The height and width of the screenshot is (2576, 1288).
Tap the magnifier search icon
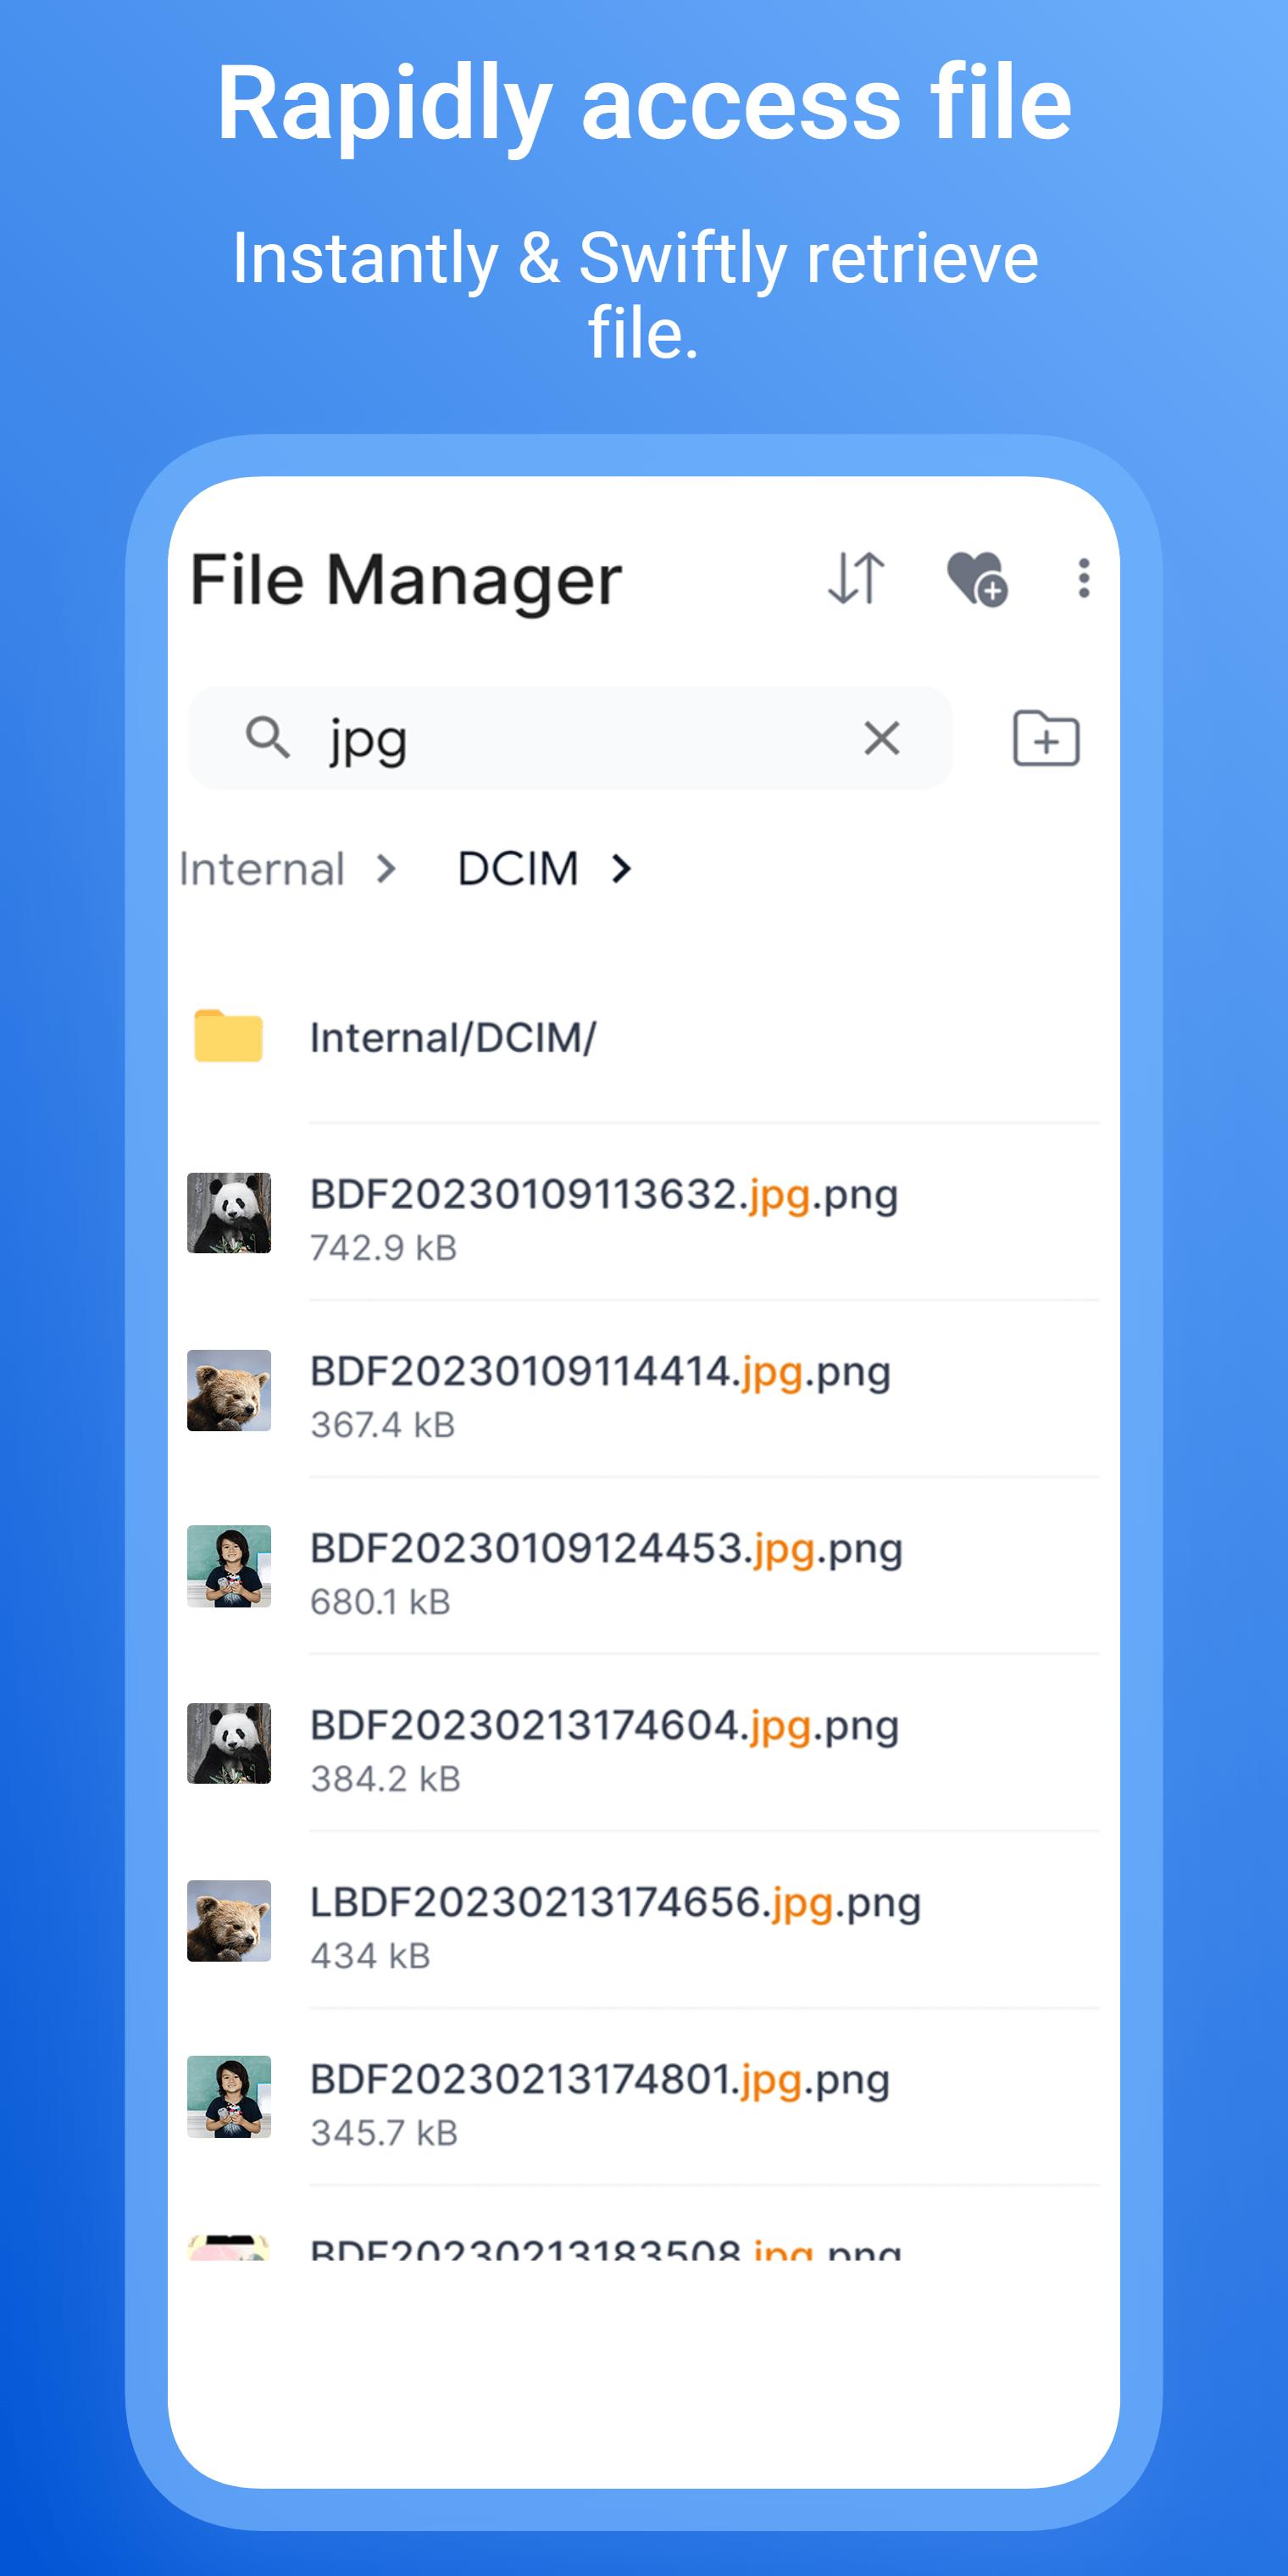tap(267, 738)
